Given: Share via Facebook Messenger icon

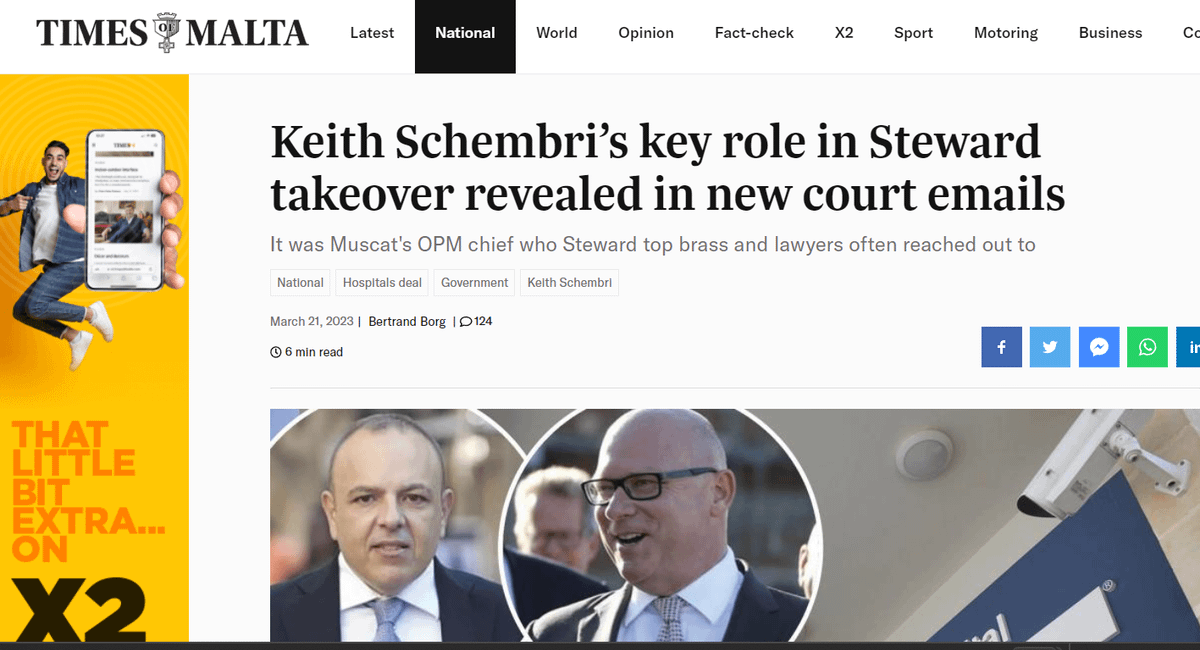Looking at the screenshot, I should 1099,347.
